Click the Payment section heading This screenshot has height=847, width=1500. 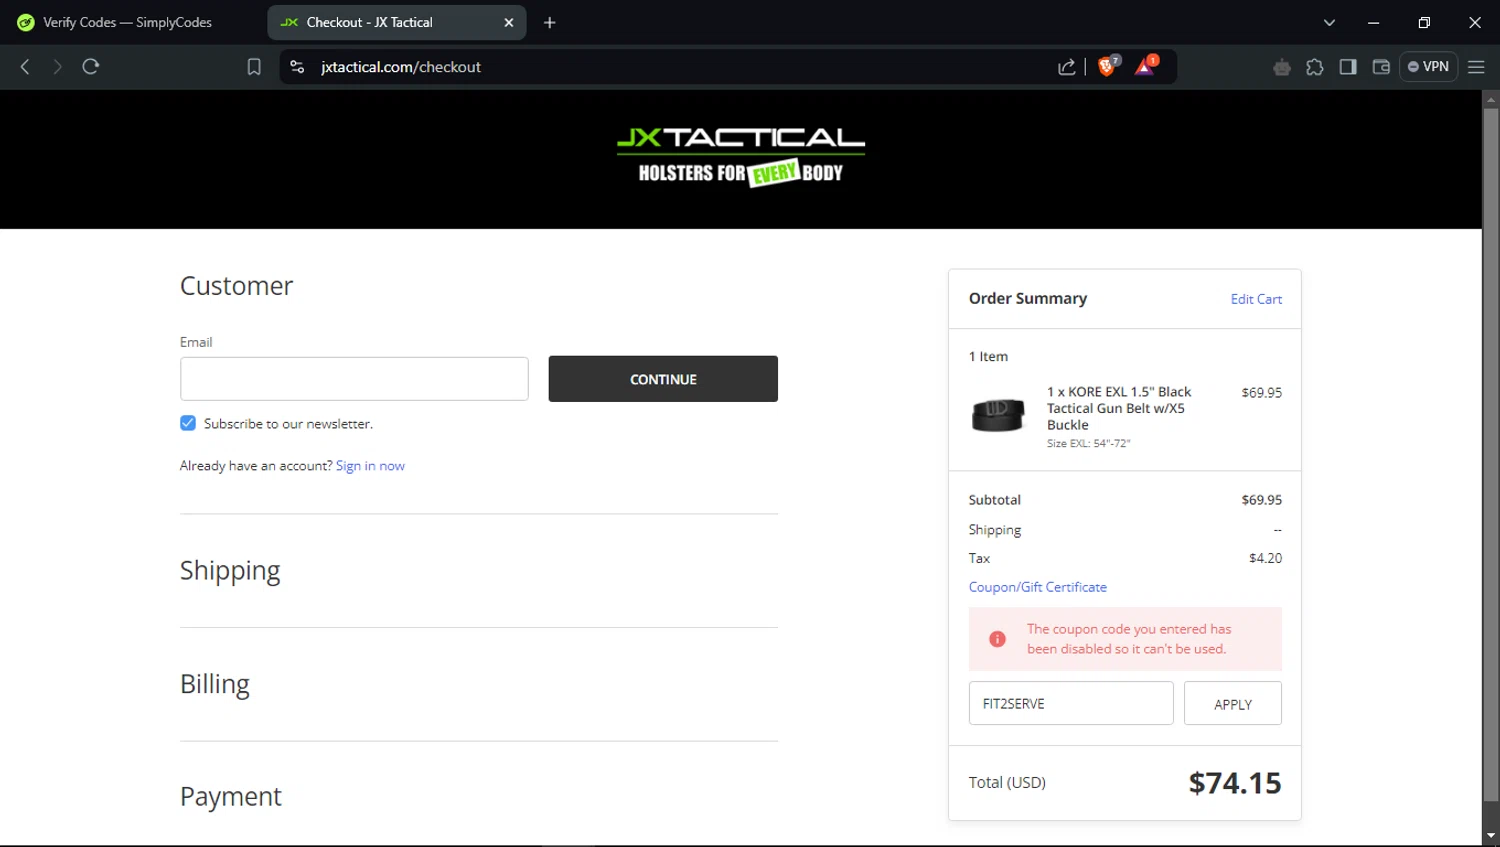click(231, 796)
